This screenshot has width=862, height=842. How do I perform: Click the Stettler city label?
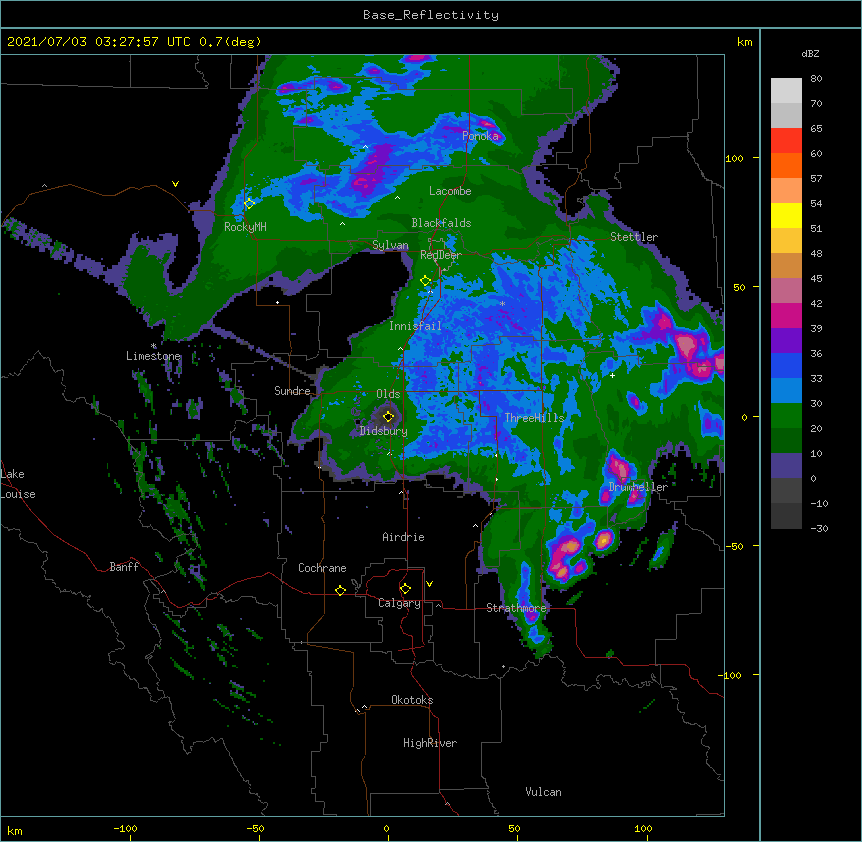tap(634, 237)
